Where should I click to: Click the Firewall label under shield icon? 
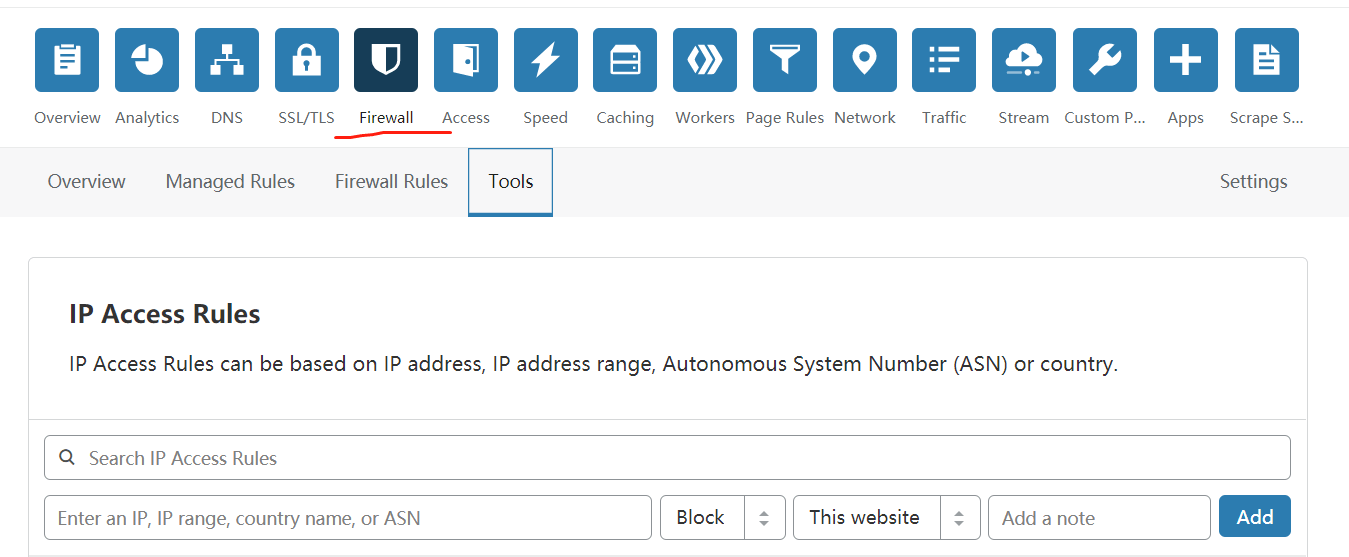coord(386,118)
